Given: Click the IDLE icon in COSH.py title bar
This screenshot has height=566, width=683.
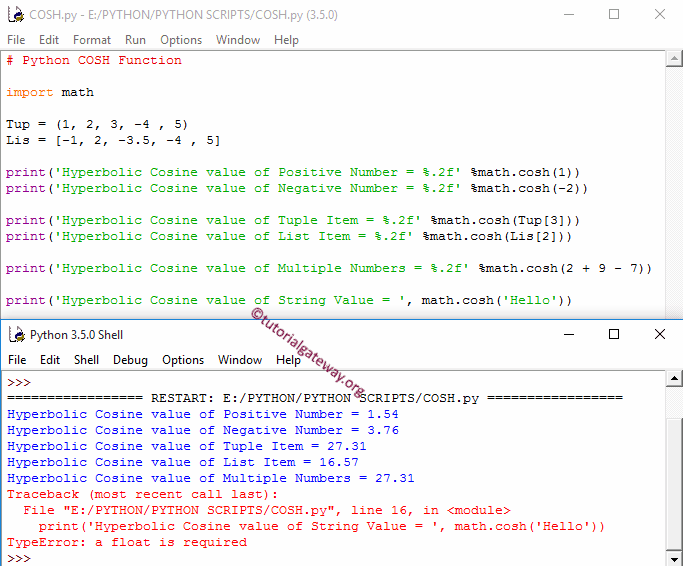Looking at the screenshot, I should point(16,14).
